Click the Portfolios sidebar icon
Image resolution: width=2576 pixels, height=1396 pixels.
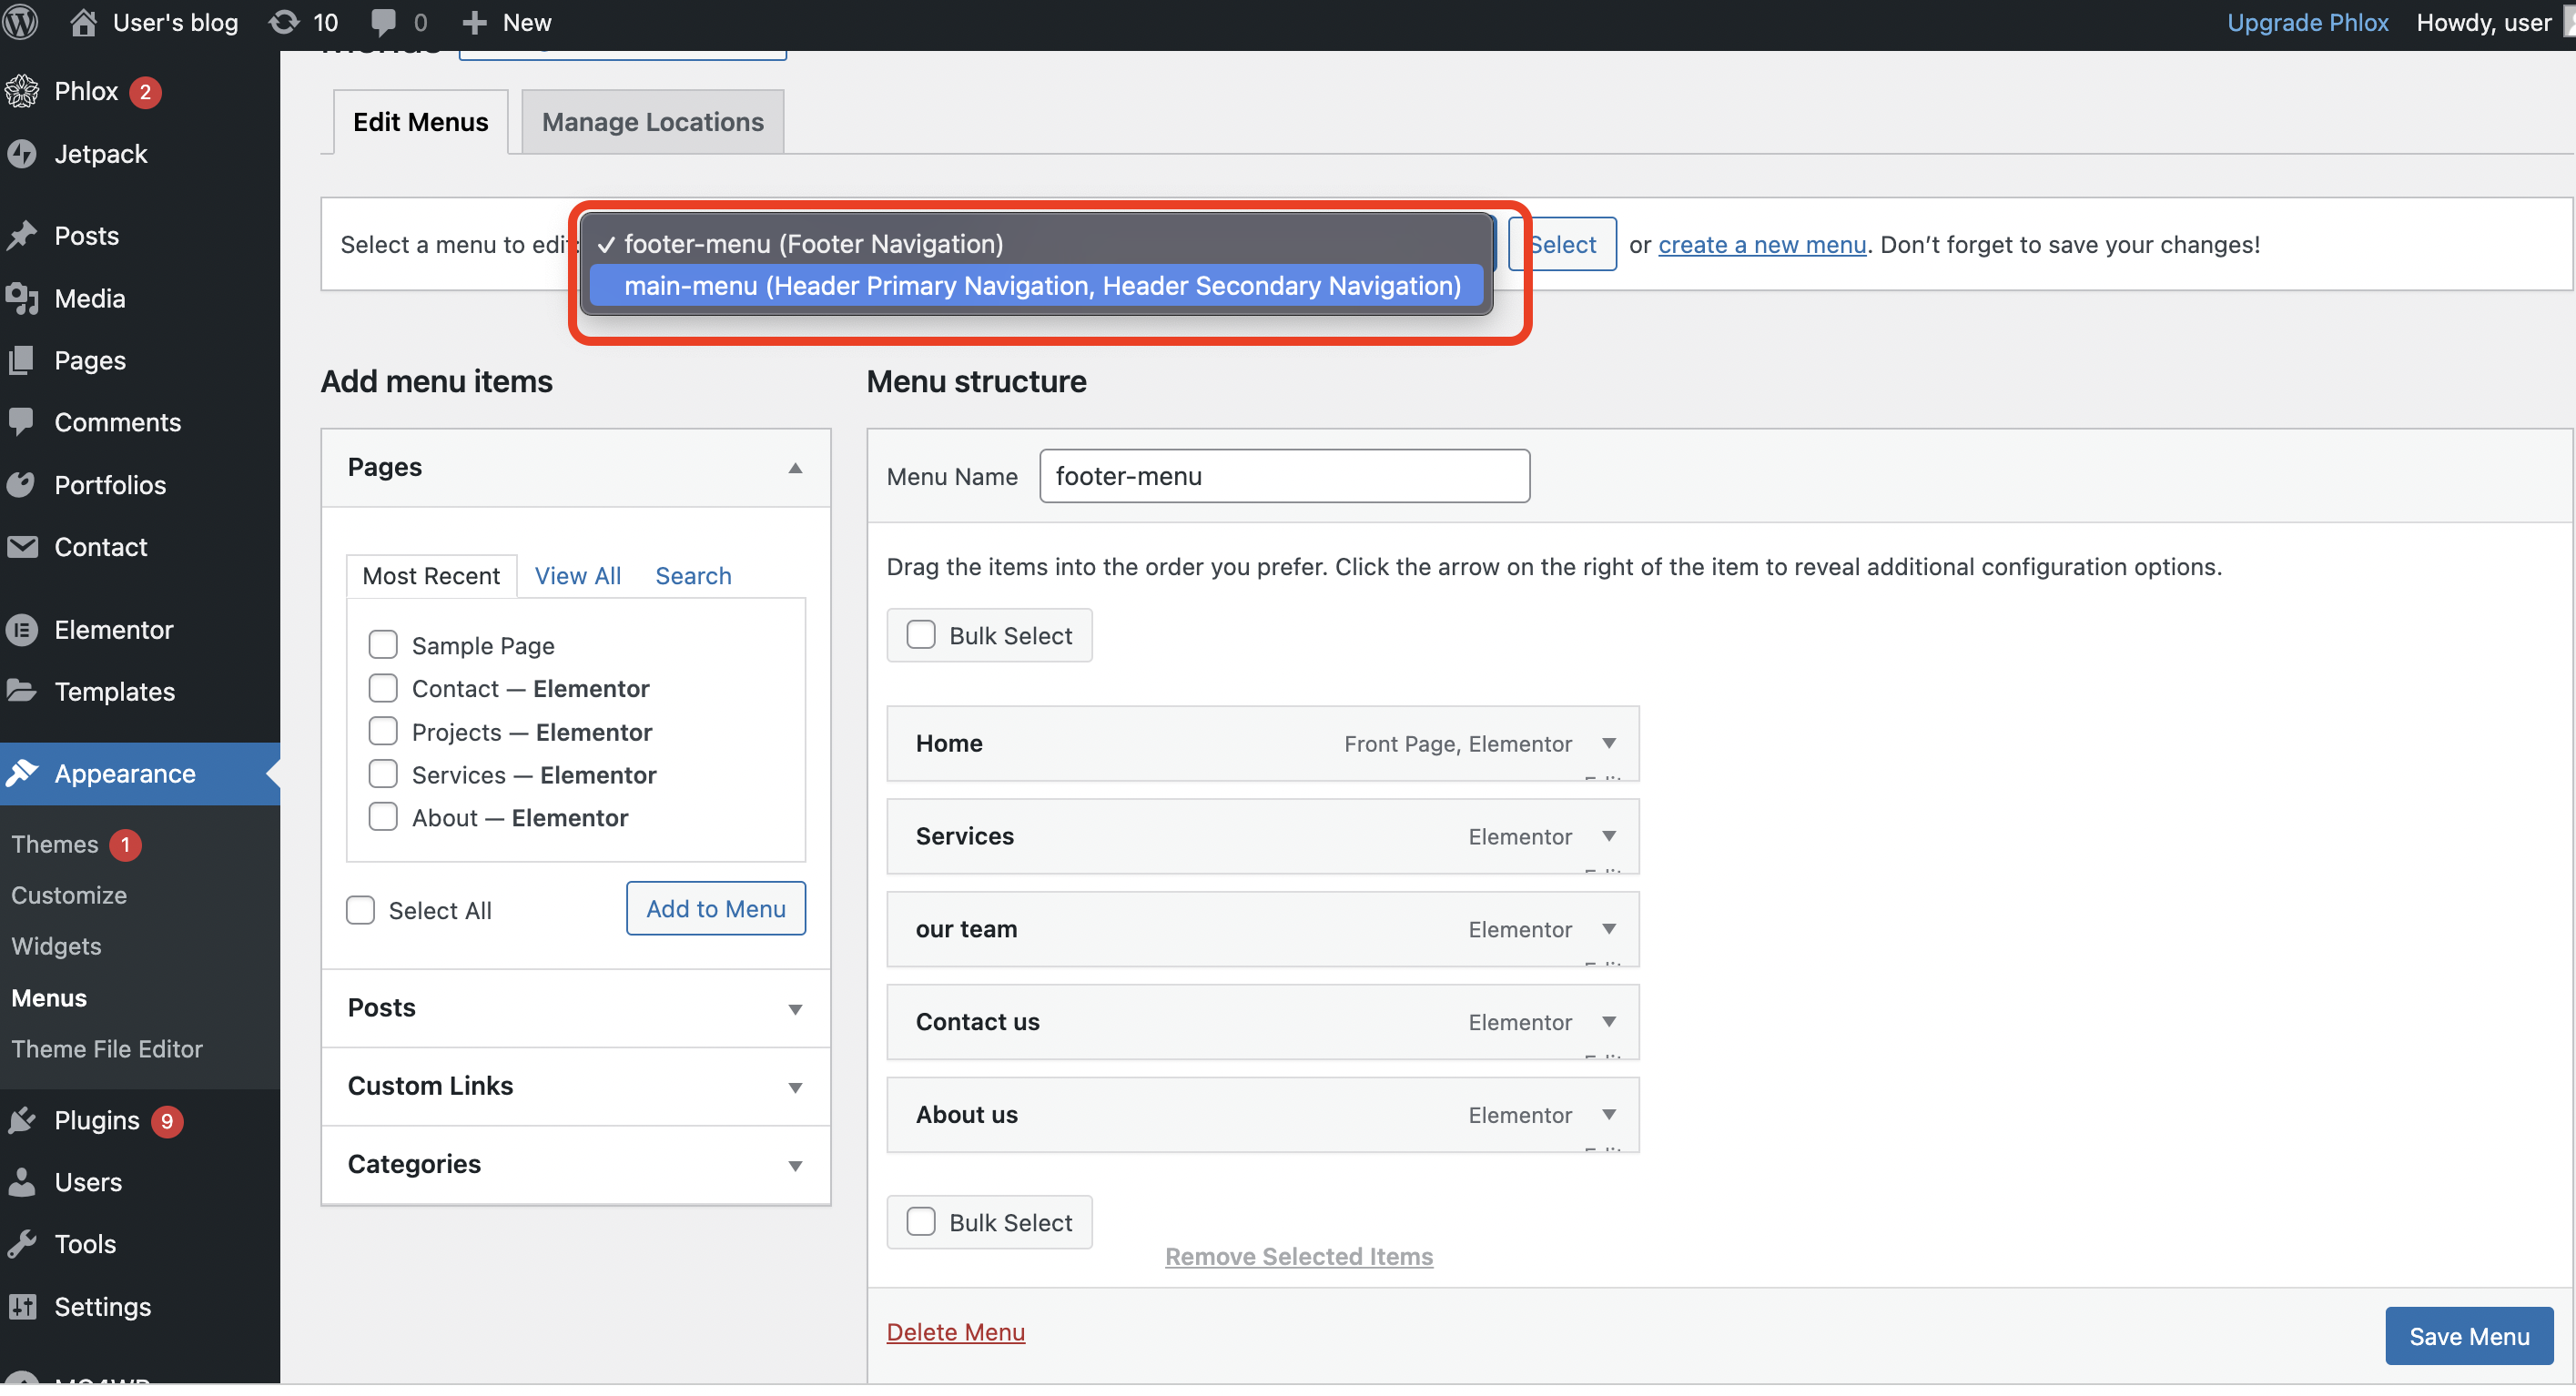tap(22, 485)
